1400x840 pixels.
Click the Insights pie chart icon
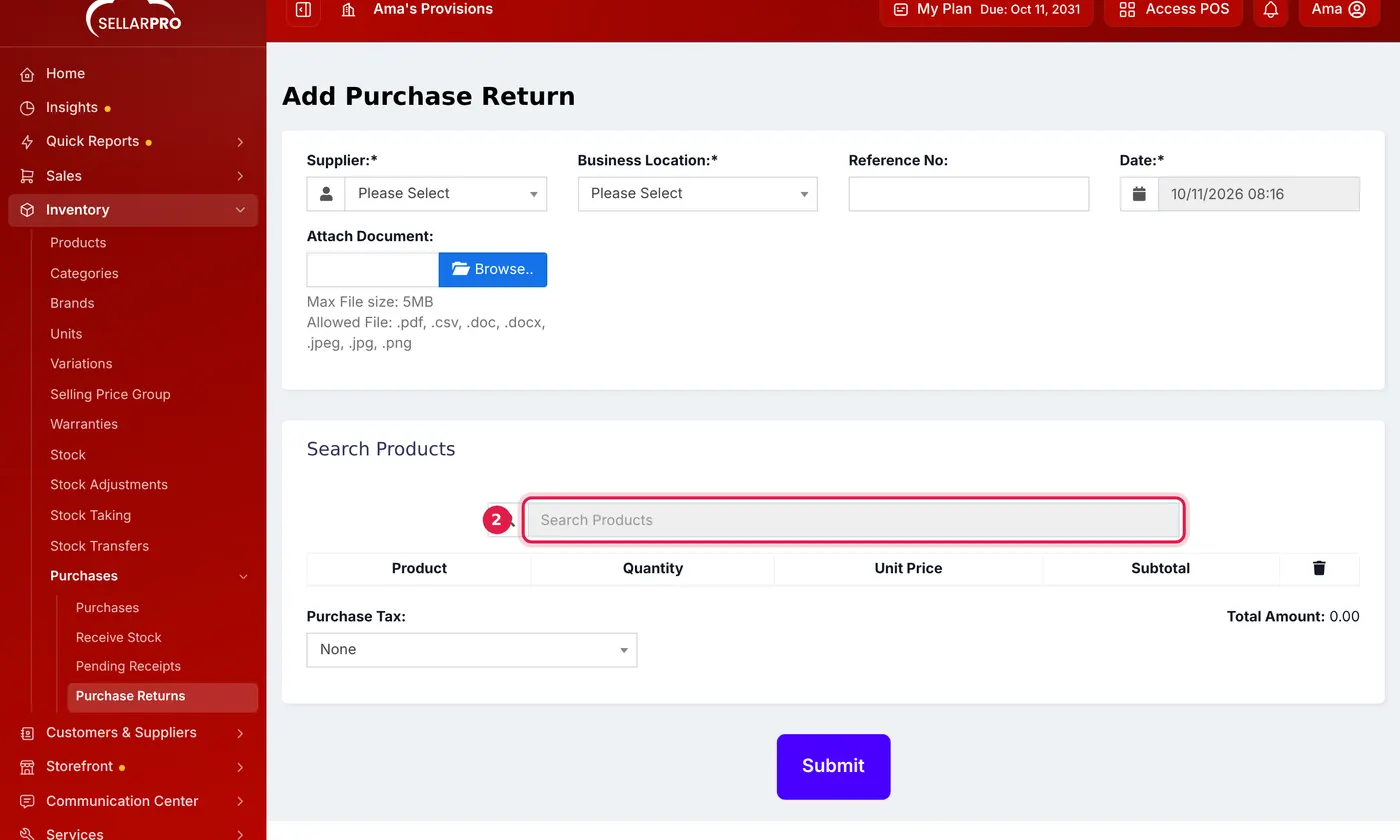27,108
